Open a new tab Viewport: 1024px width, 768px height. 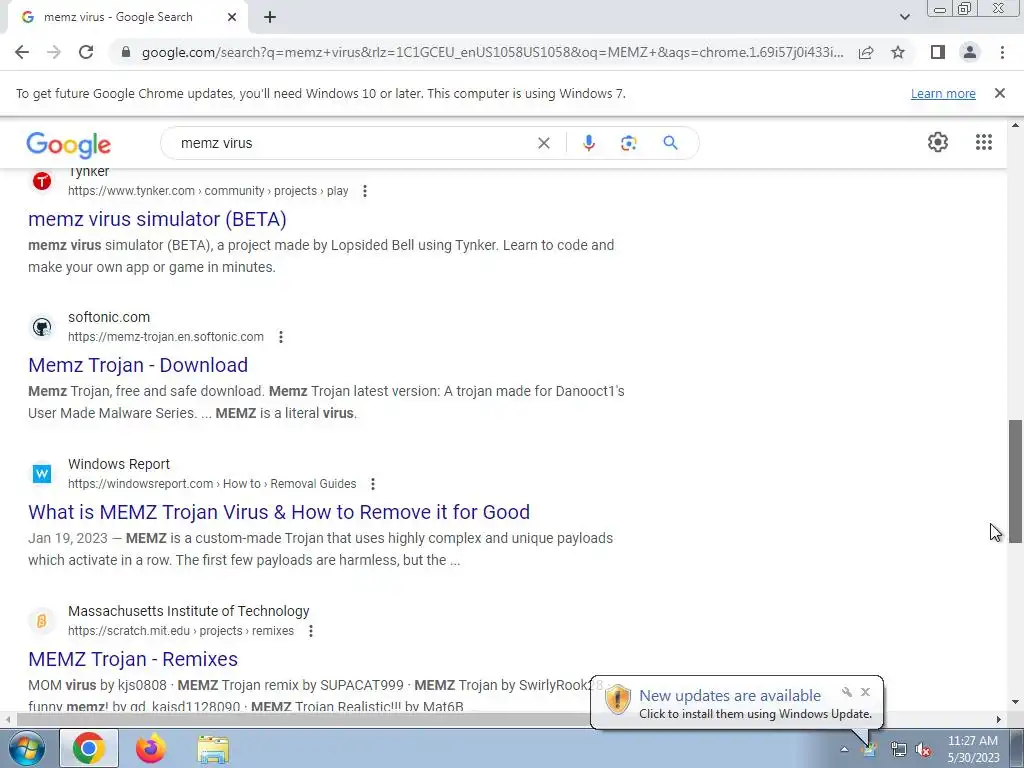[x=270, y=18]
